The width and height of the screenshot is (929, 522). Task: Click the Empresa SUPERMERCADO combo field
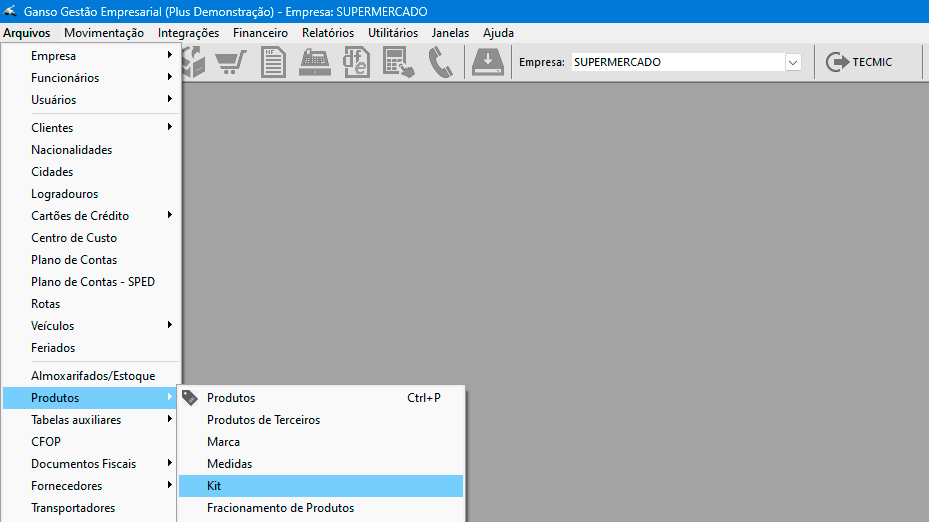click(686, 62)
